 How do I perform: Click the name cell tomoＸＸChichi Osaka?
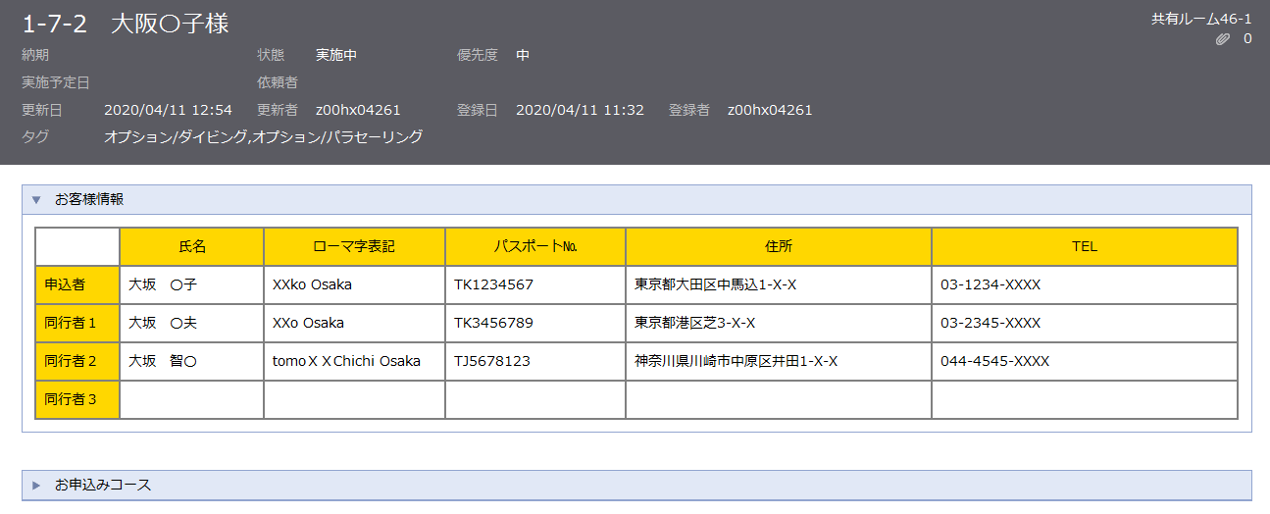(346, 361)
